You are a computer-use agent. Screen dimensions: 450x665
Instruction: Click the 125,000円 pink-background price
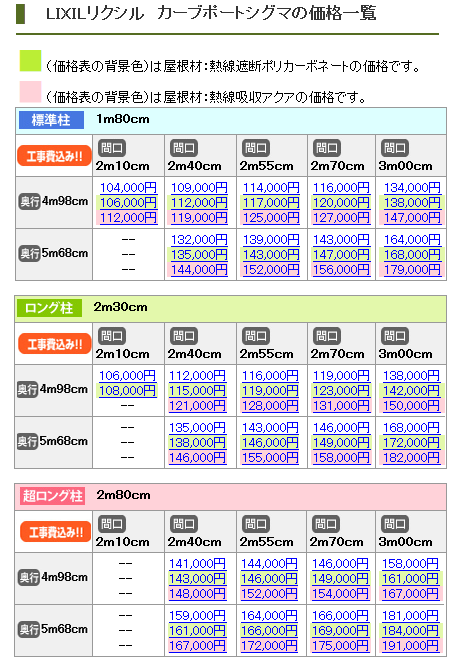[271, 218]
